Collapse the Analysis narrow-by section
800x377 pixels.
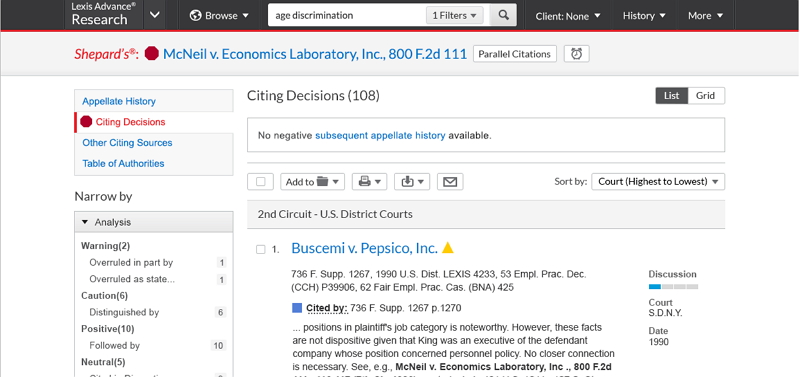pyautogui.click(x=154, y=222)
